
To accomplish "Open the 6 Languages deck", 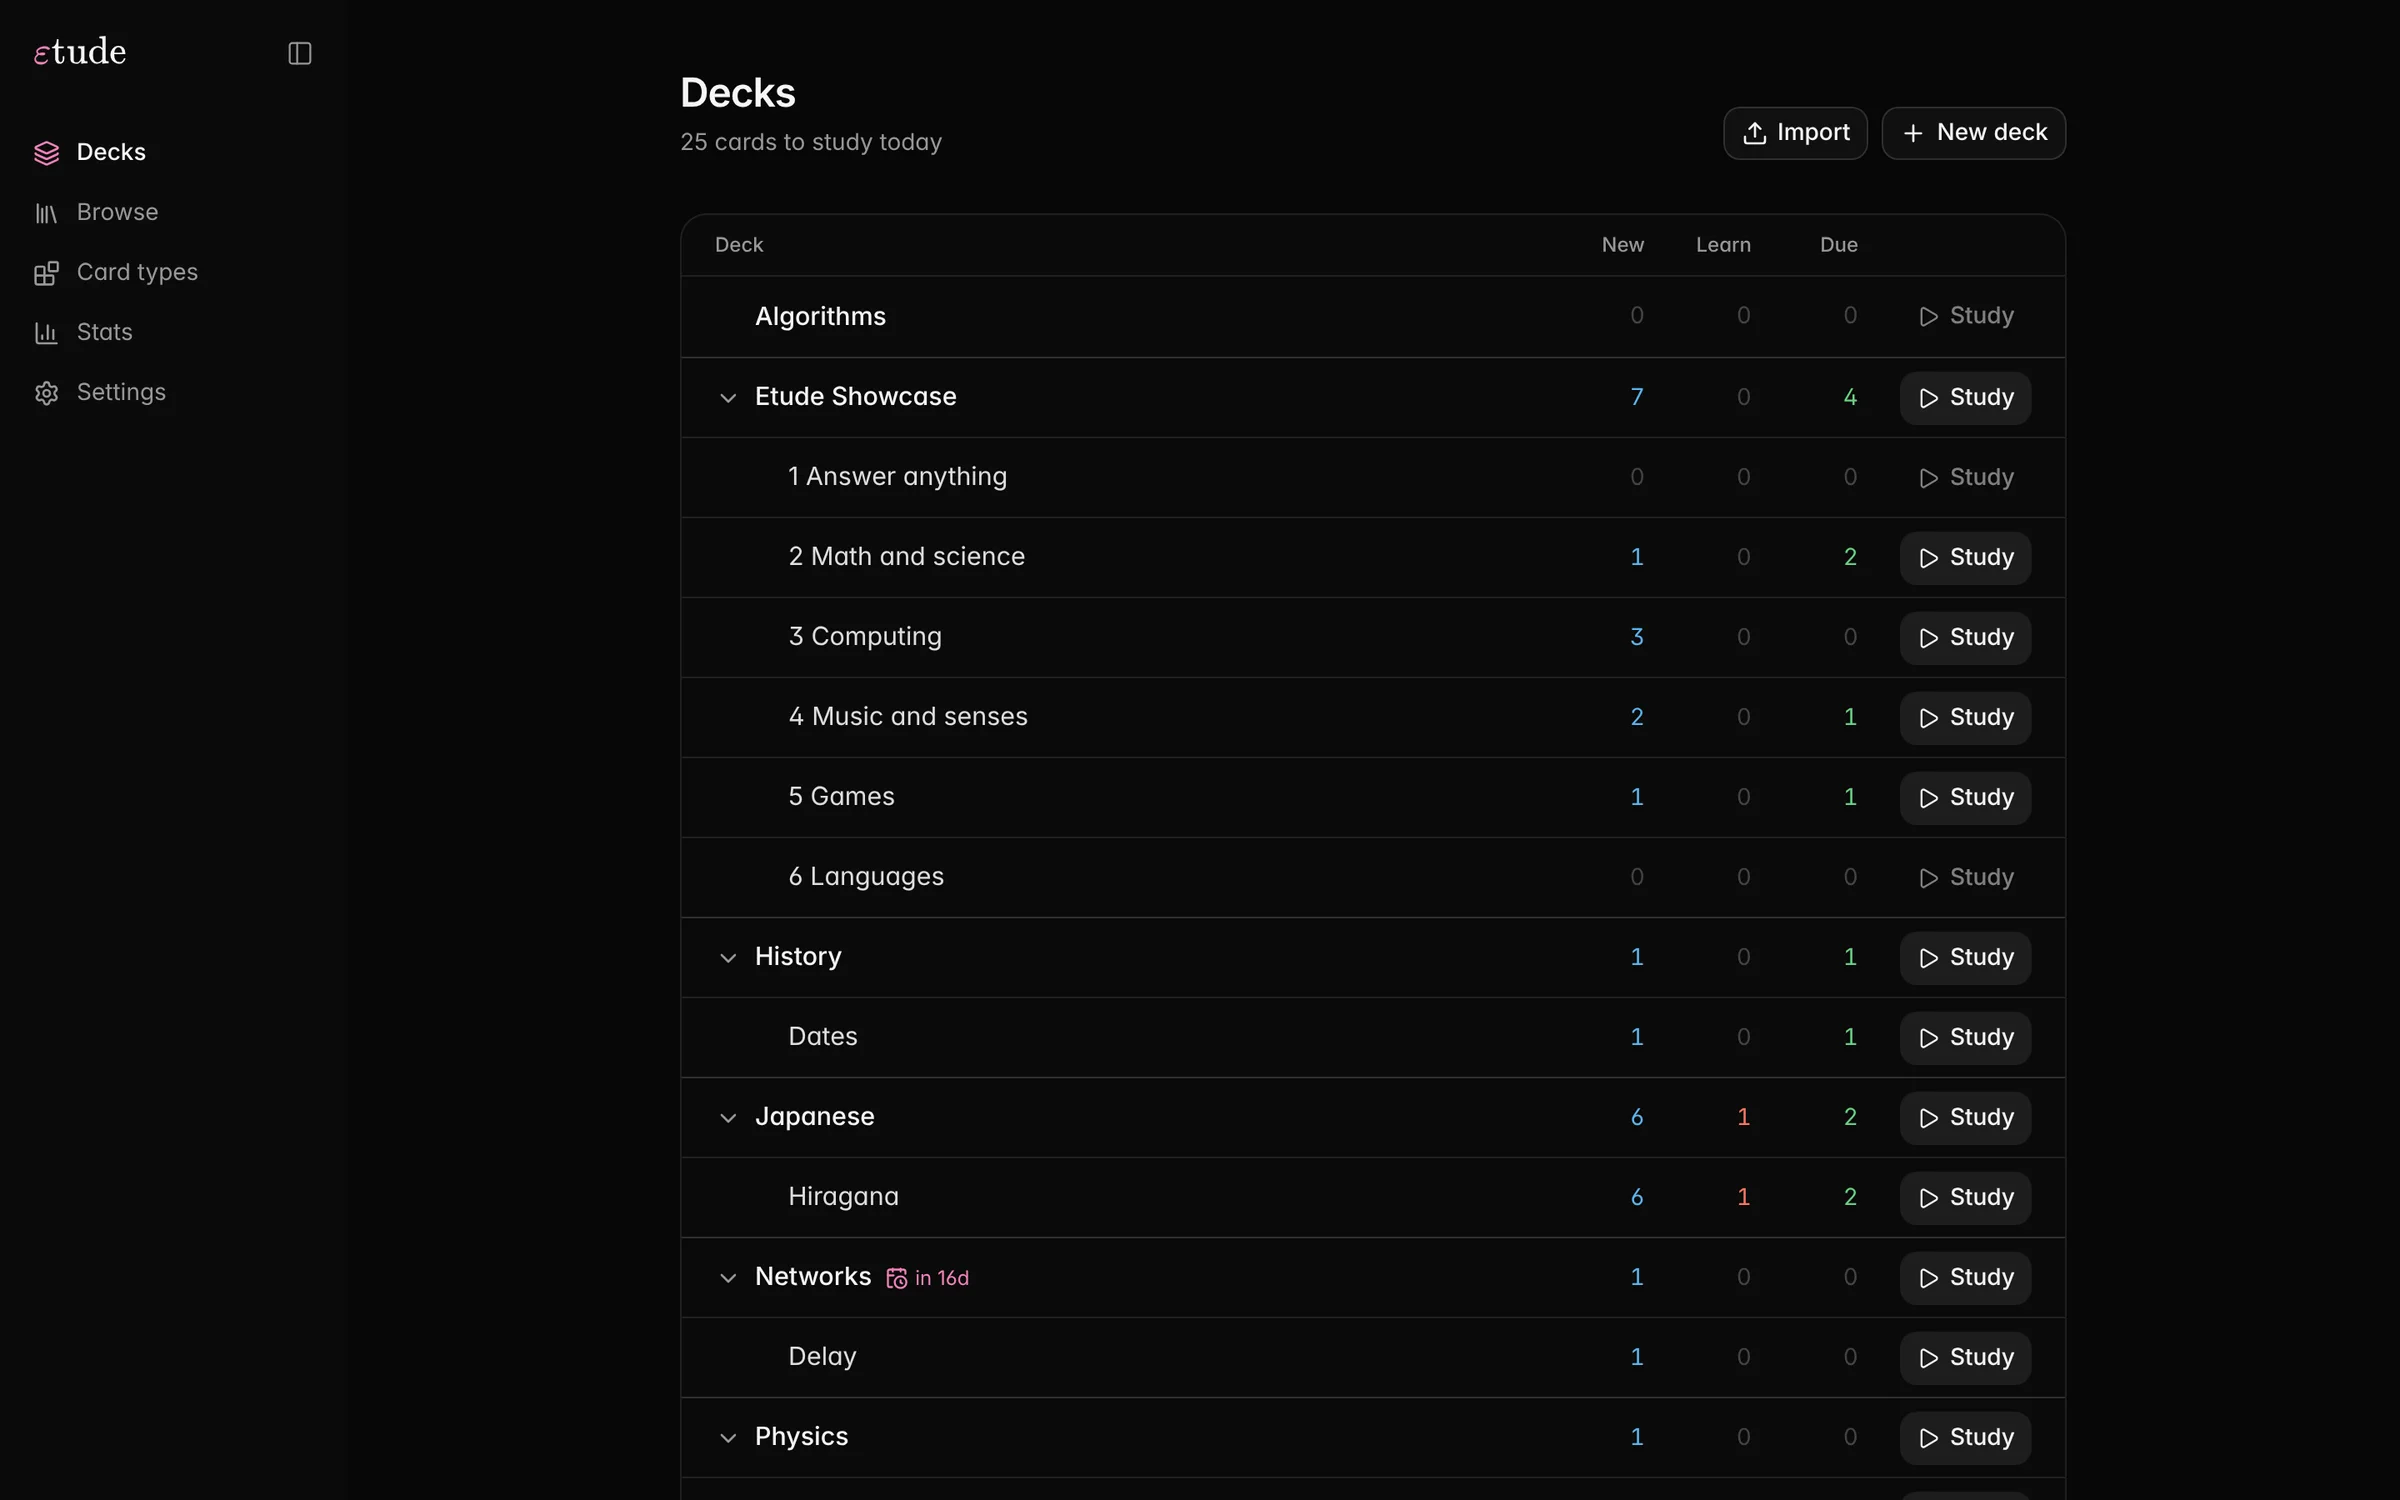I will click(866, 876).
